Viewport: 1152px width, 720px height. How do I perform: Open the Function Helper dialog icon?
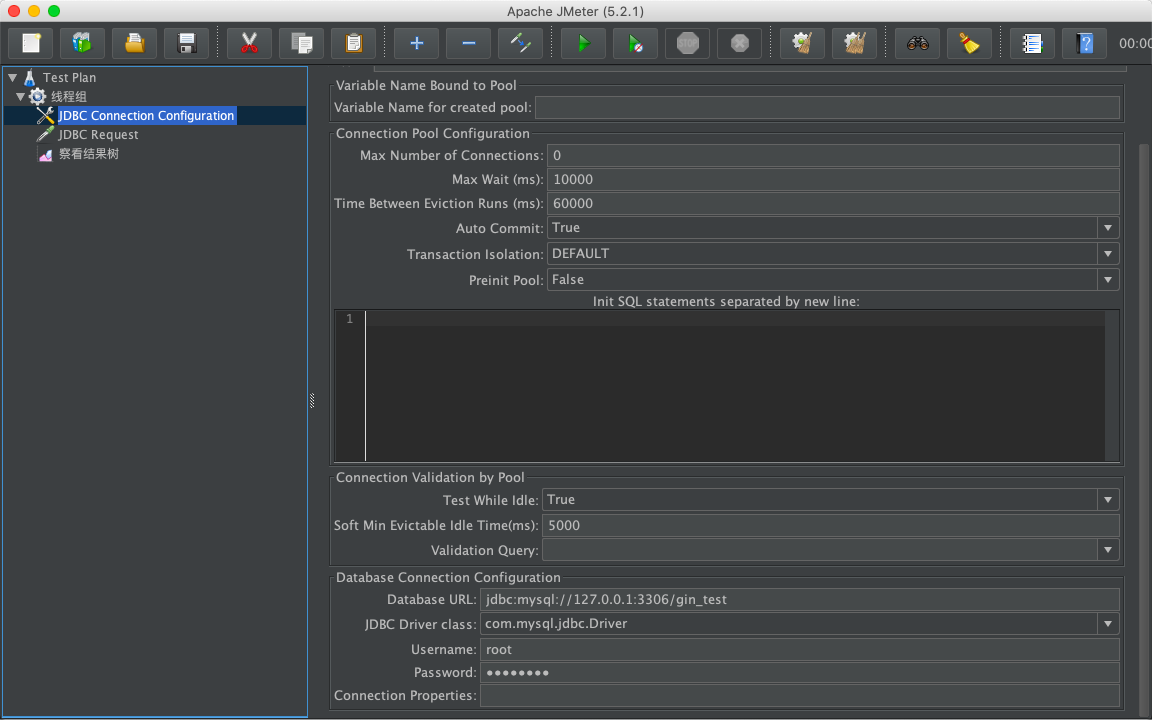(x=1032, y=43)
